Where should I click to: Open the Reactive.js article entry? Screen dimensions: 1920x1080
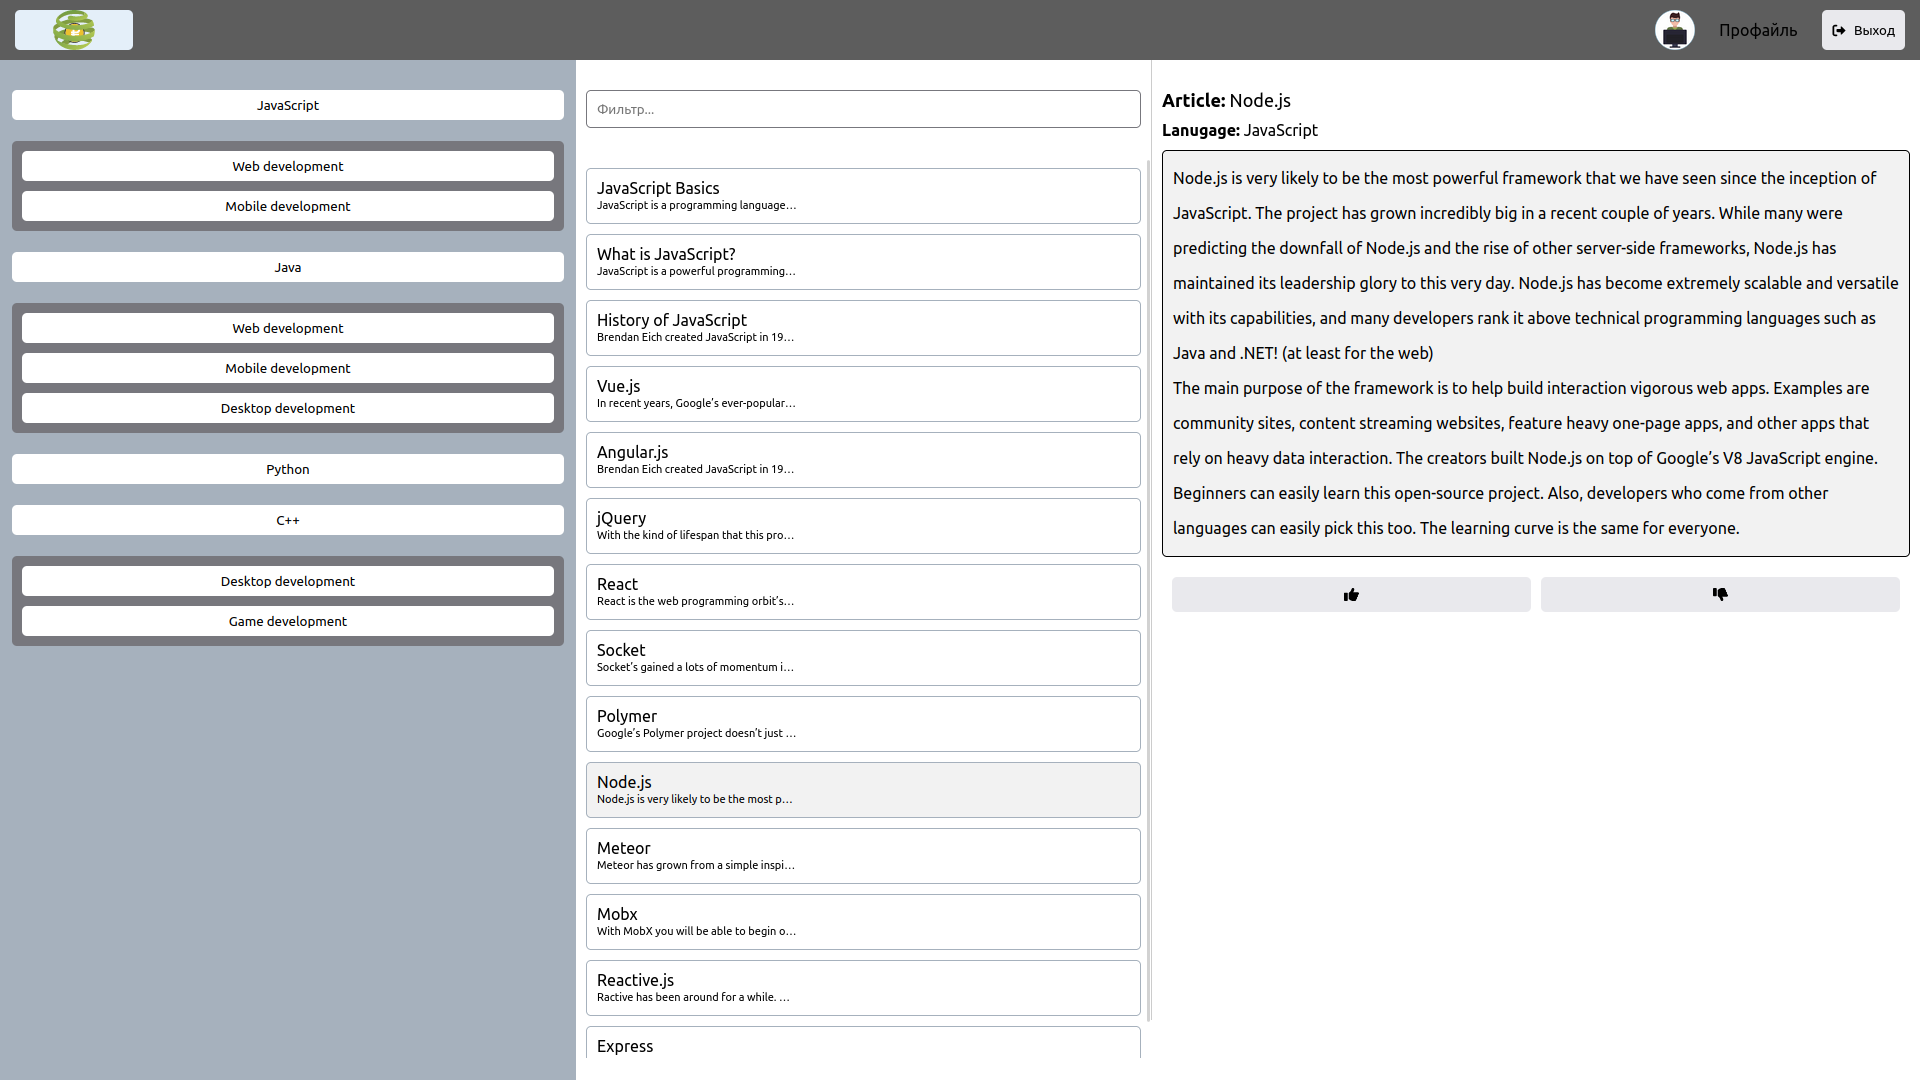pyautogui.click(x=862, y=987)
